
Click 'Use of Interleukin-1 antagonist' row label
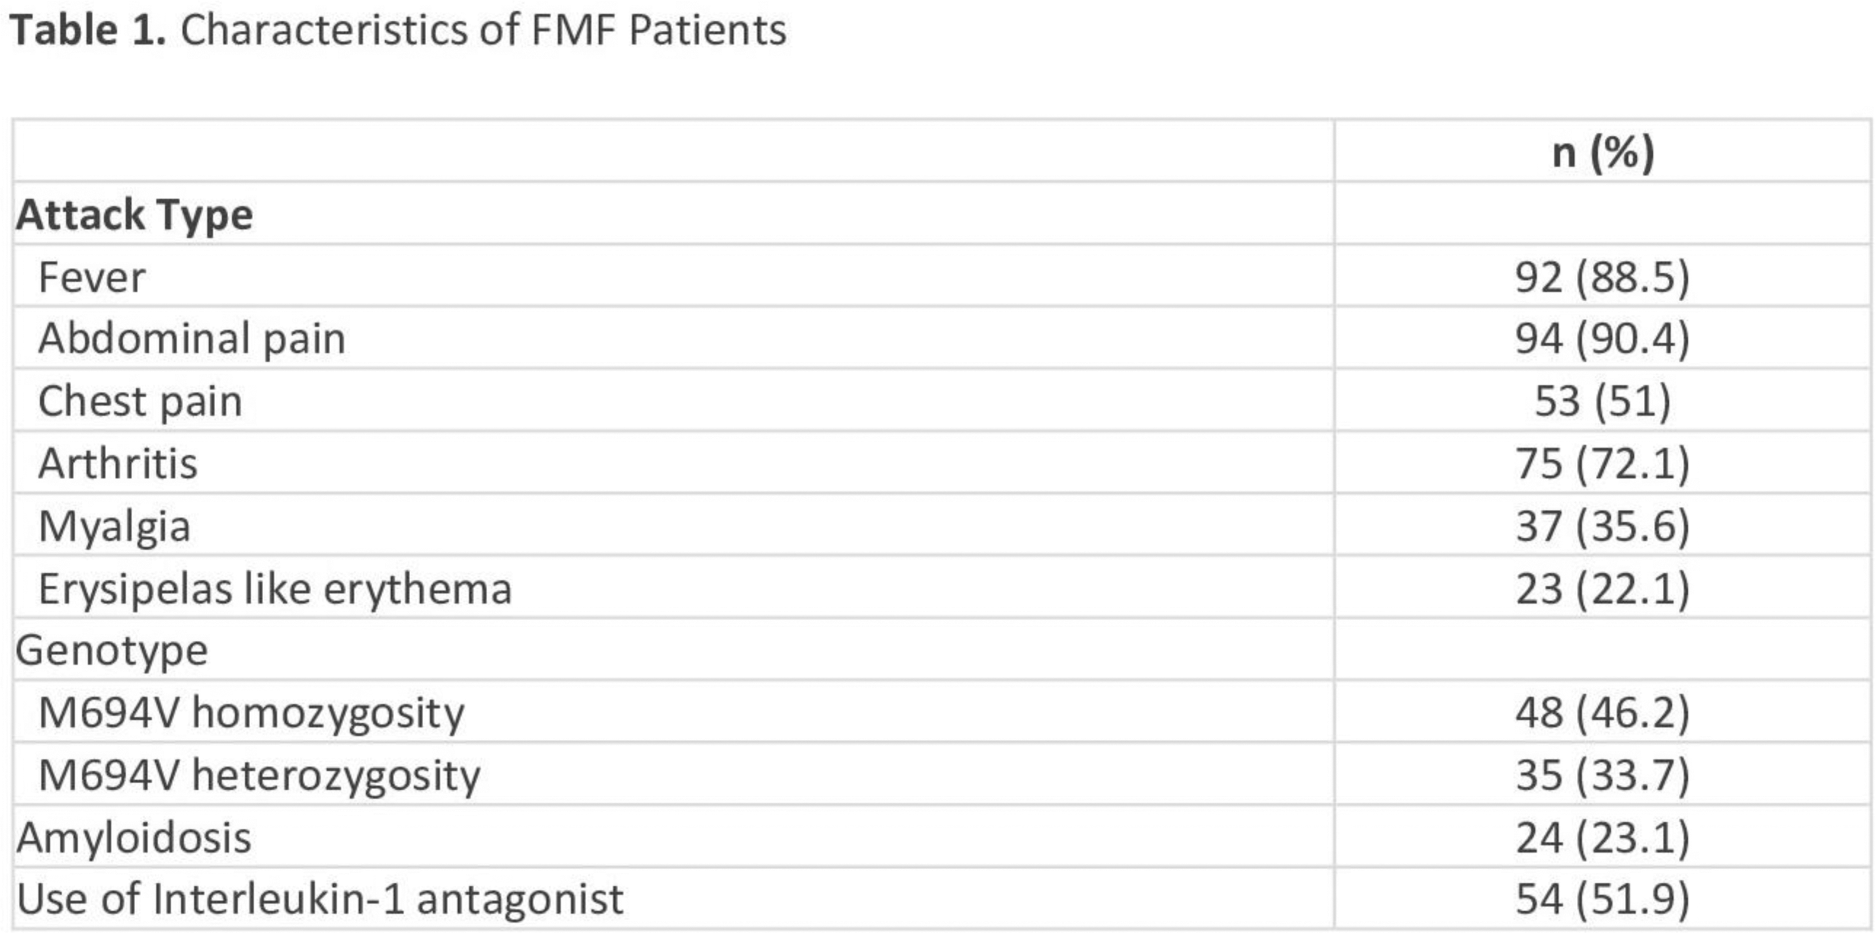[x=320, y=900]
